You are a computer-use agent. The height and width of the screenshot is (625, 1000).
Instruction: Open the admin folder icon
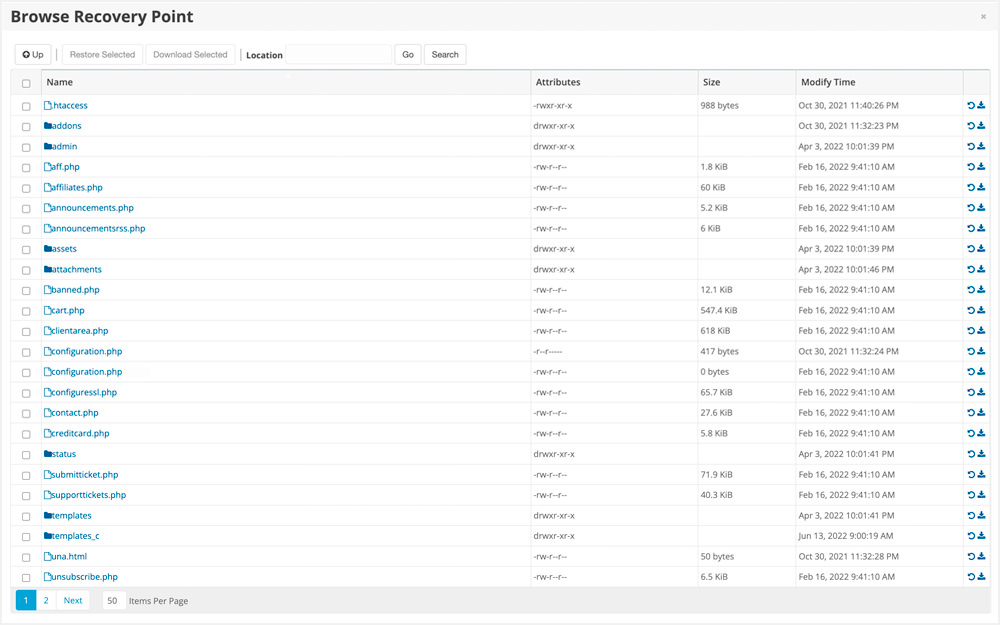click(48, 147)
